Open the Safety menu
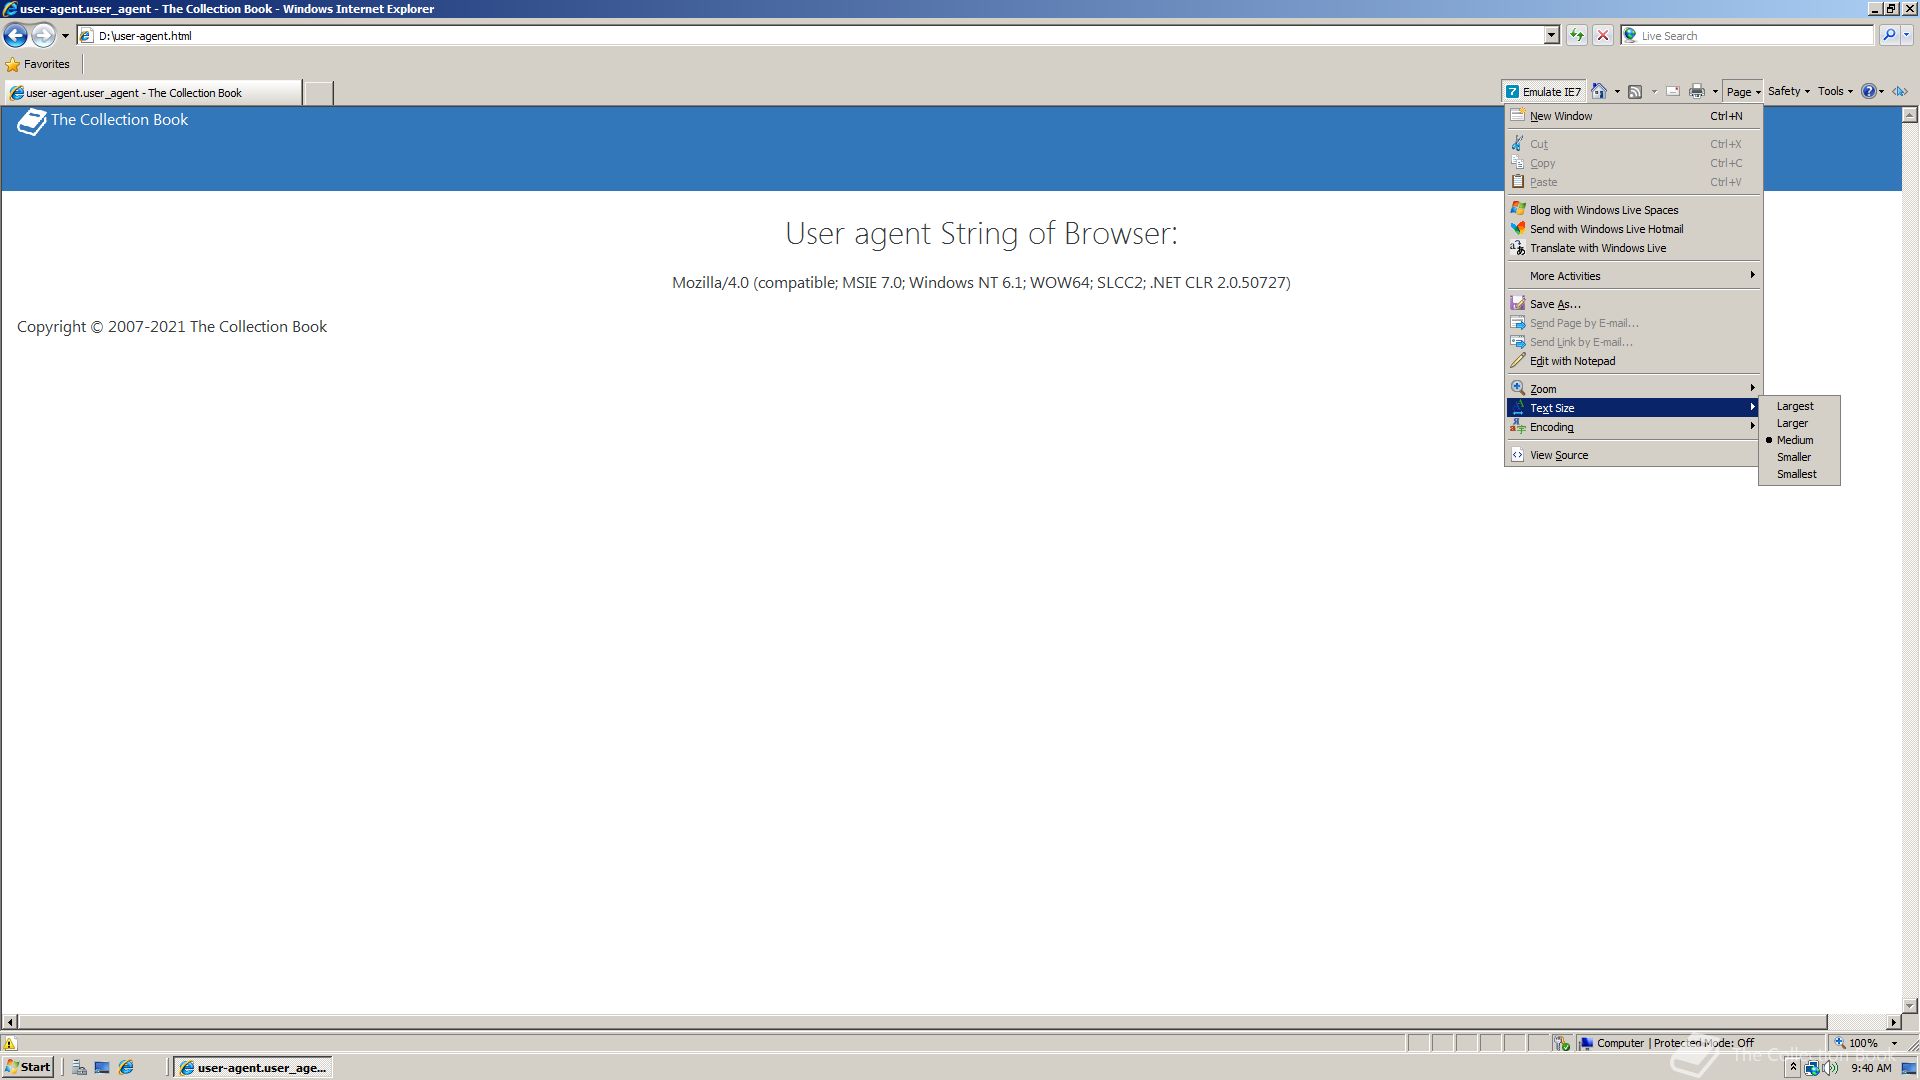The height and width of the screenshot is (1080, 1920). click(x=1788, y=91)
